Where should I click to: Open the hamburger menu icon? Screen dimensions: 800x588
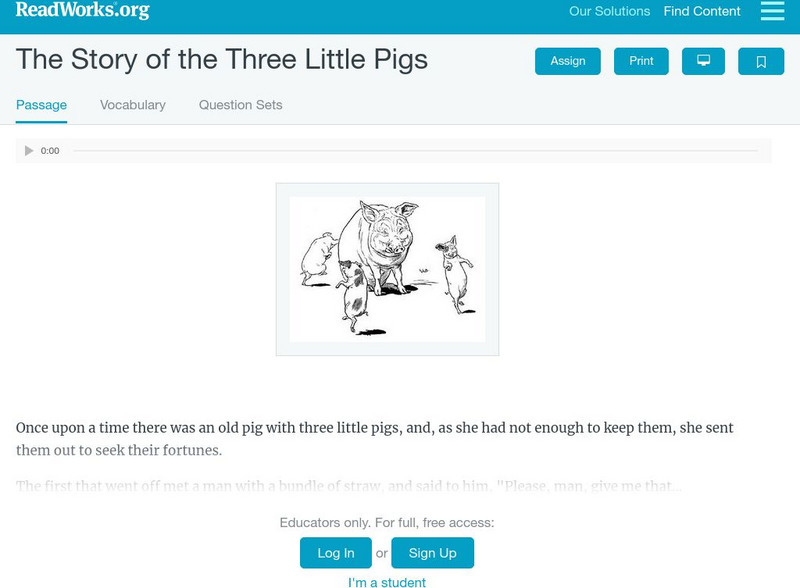click(772, 11)
